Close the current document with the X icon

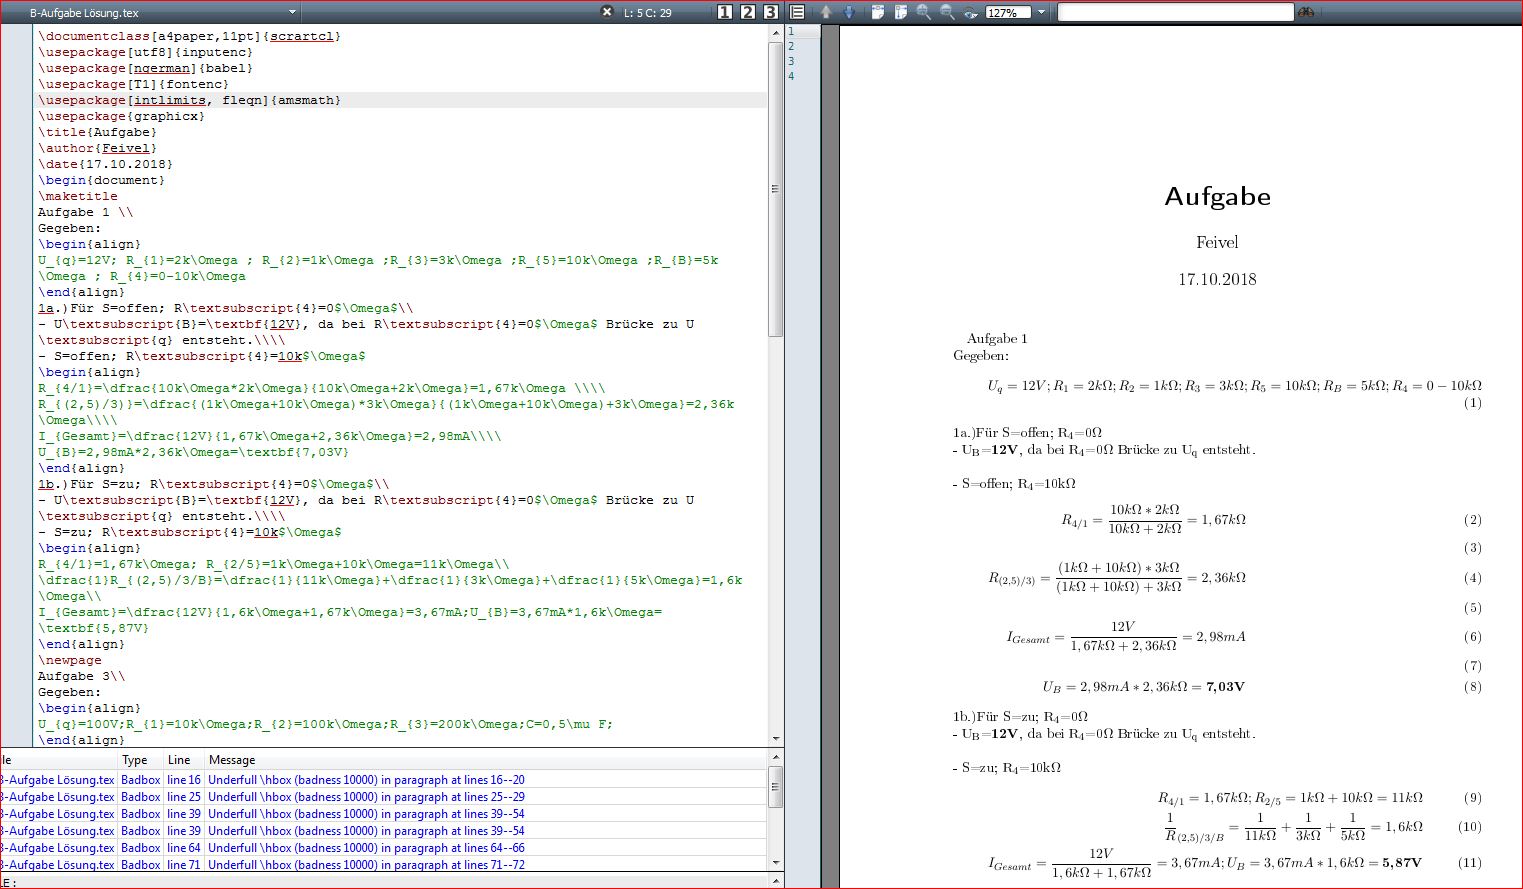[607, 12]
